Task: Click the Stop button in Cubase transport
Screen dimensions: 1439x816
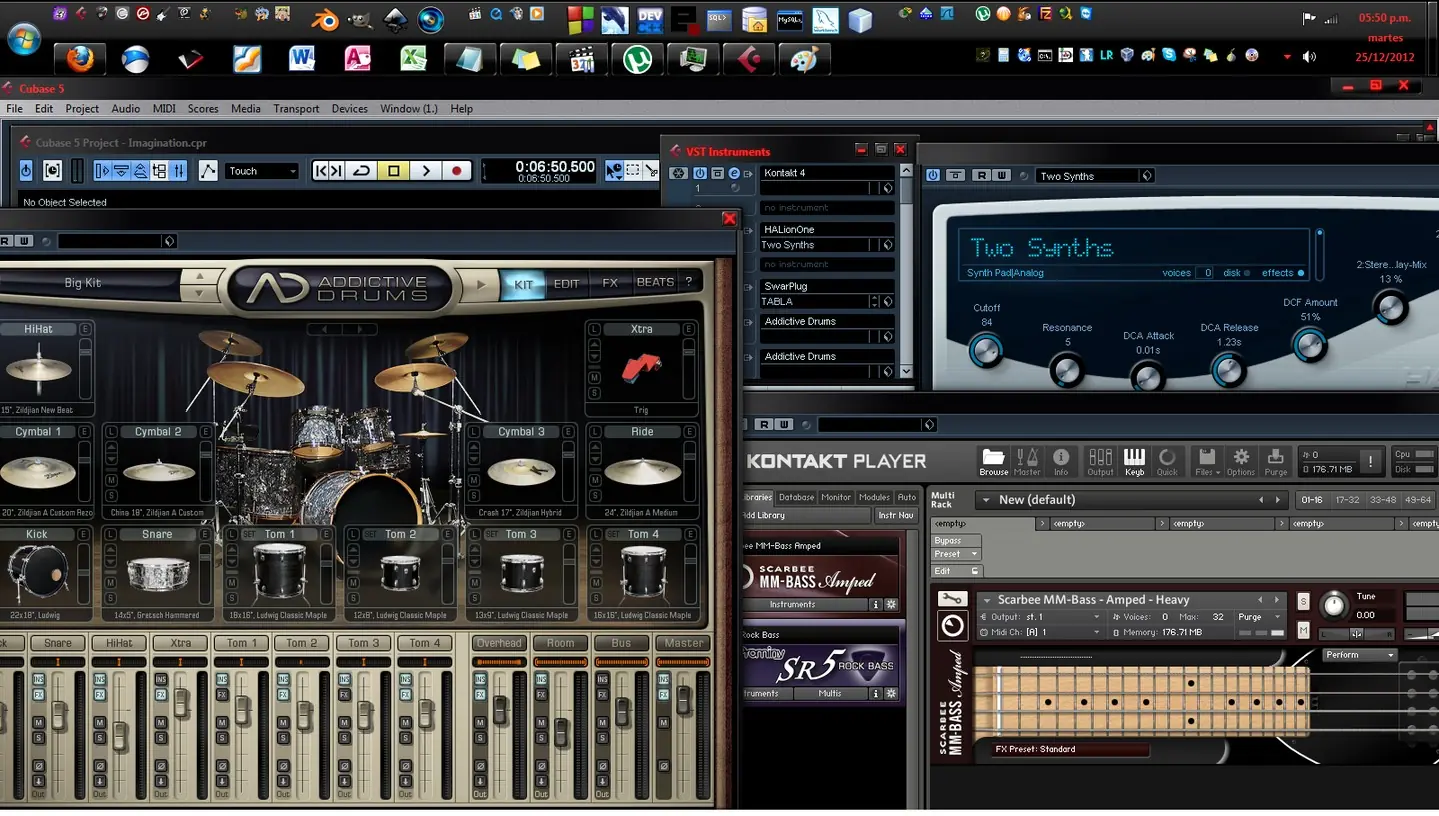Action: 394,171
